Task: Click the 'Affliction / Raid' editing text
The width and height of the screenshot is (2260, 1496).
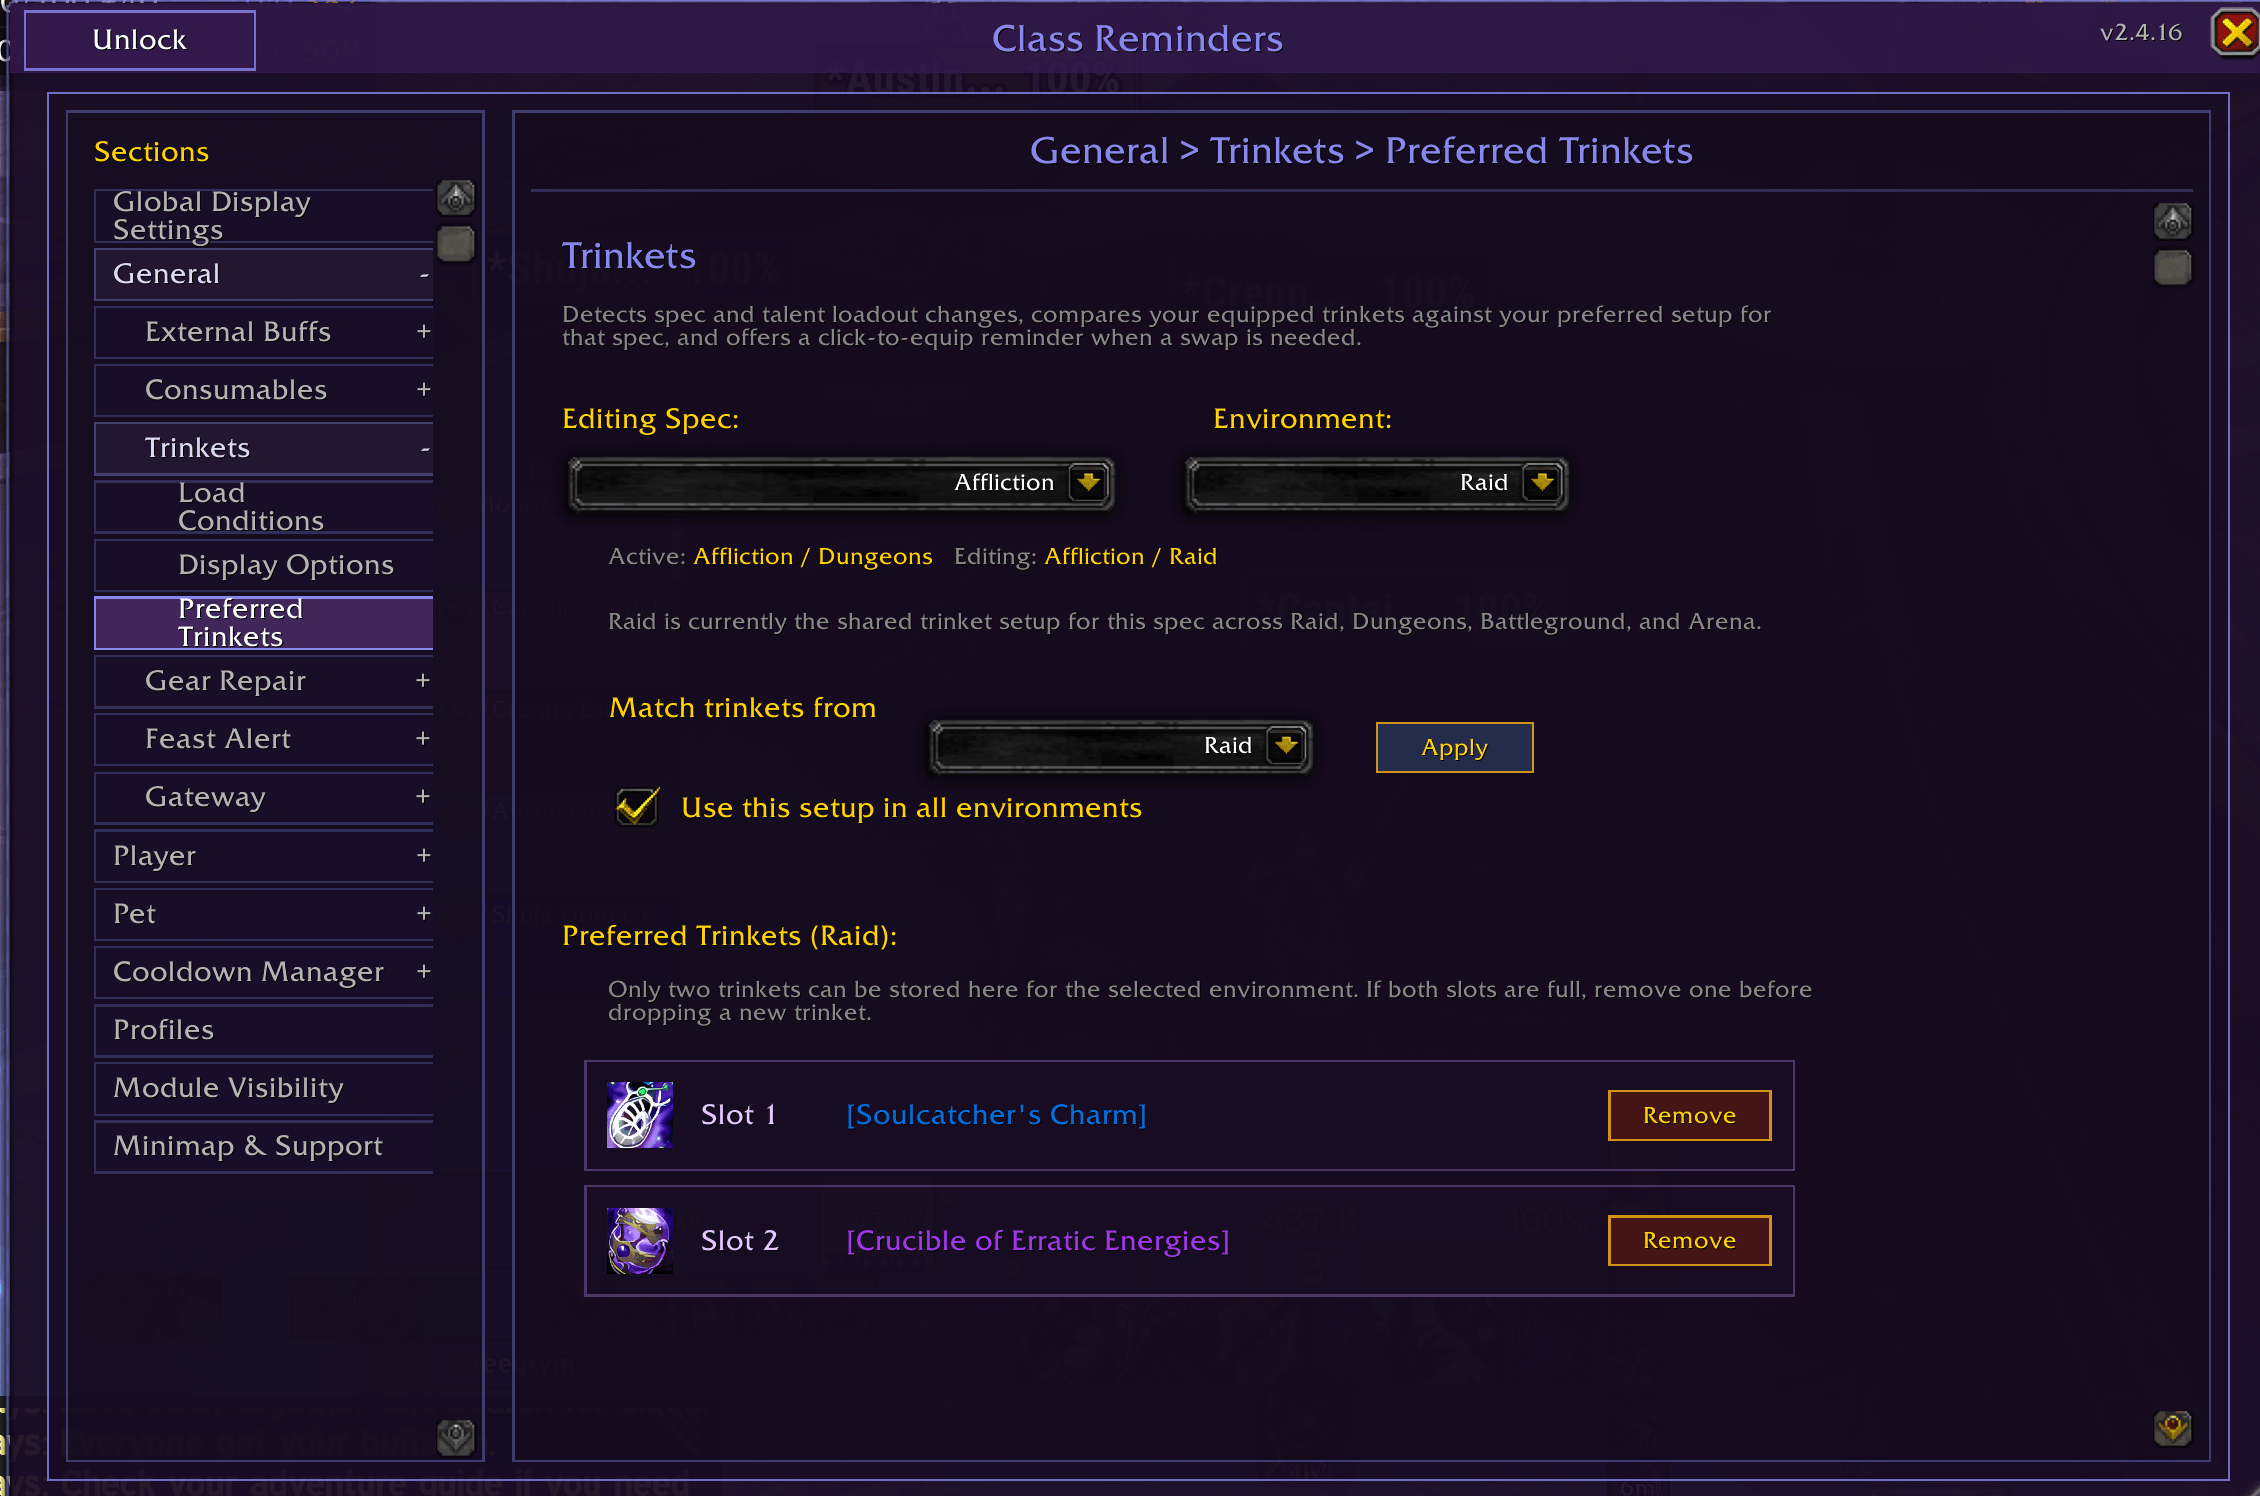Action: [1131, 557]
